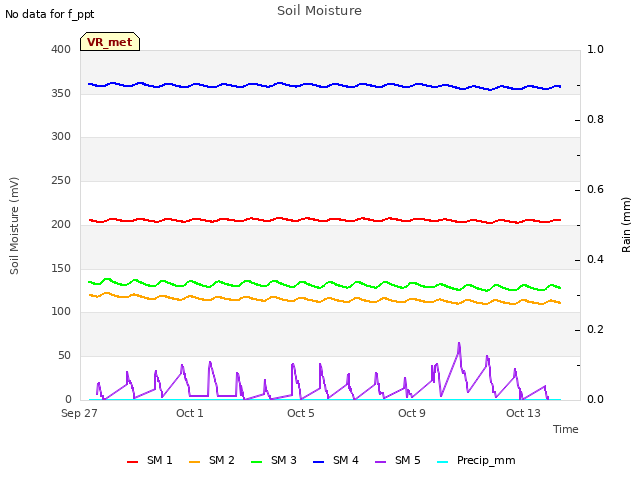This screenshot has height=480, width=640.
Task: Click the 150 y-axis tick label
Action: 61,269
